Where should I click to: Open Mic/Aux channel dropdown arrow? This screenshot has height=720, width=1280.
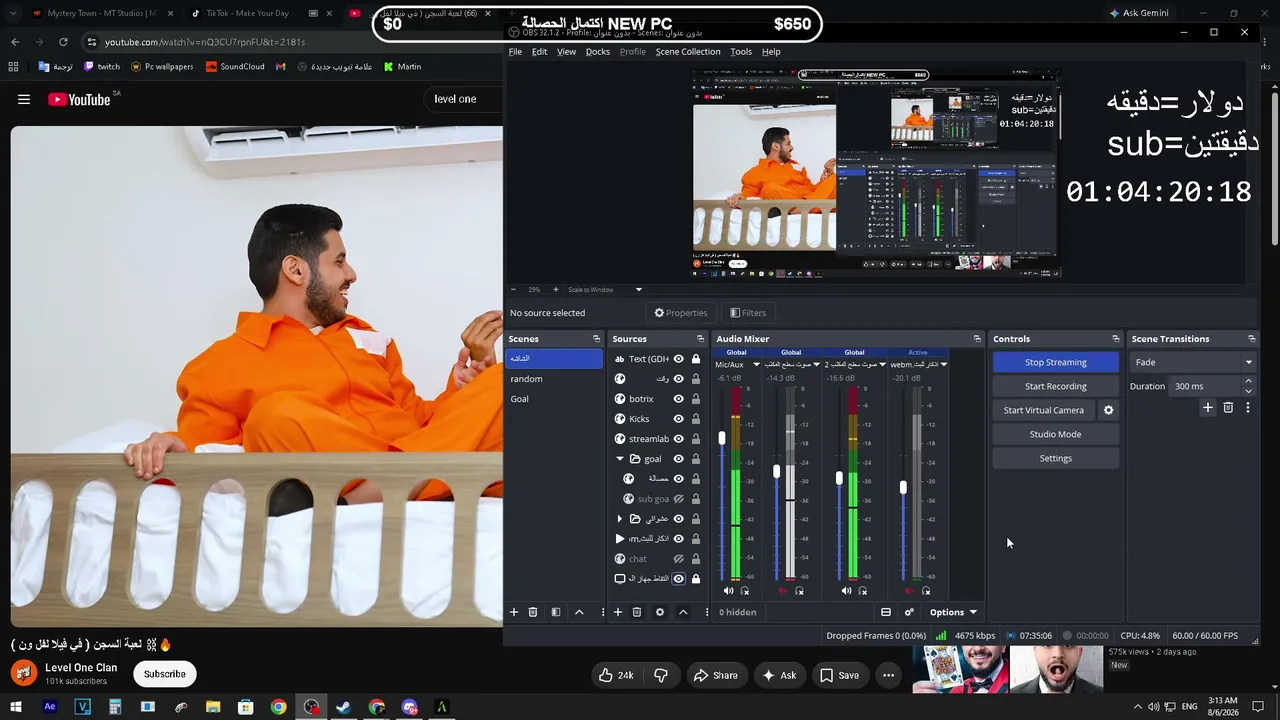pos(756,365)
